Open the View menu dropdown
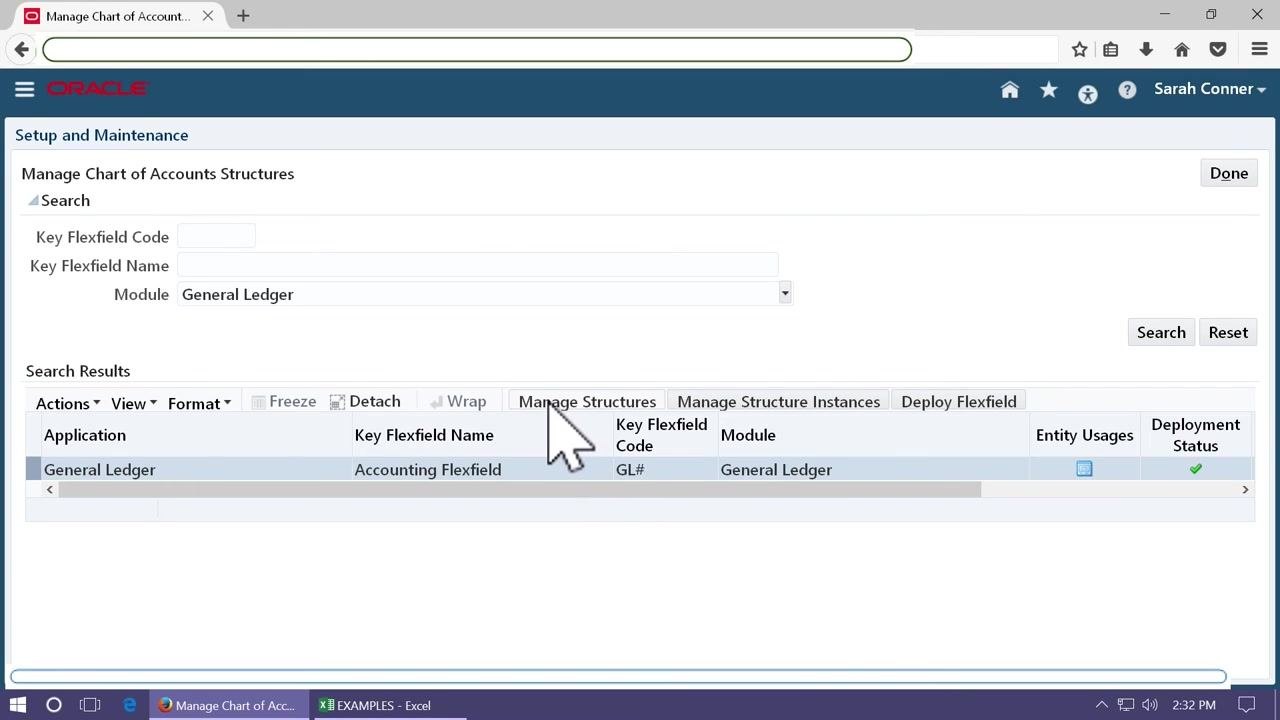 click(134, 403)
